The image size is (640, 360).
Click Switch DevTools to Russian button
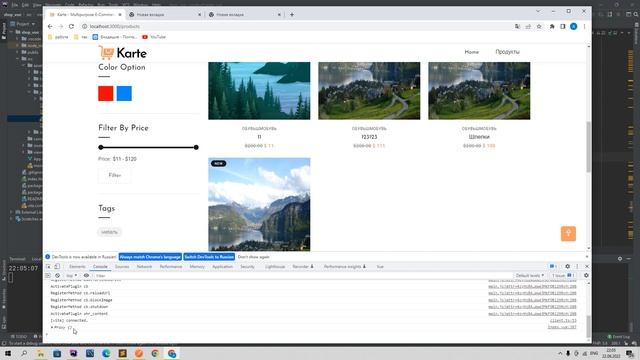[x=209, y=257]
